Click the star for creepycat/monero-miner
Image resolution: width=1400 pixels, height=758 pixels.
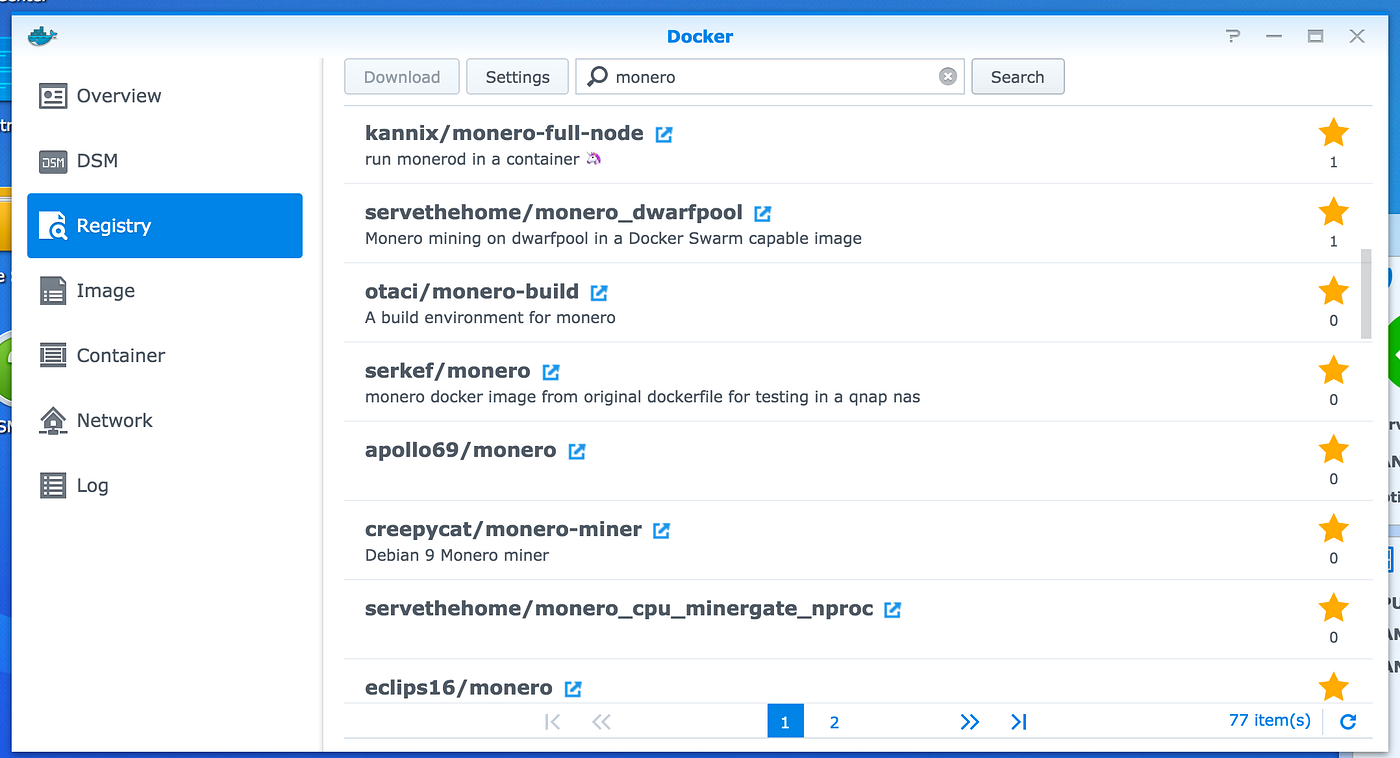click(x=1334, y=528)
